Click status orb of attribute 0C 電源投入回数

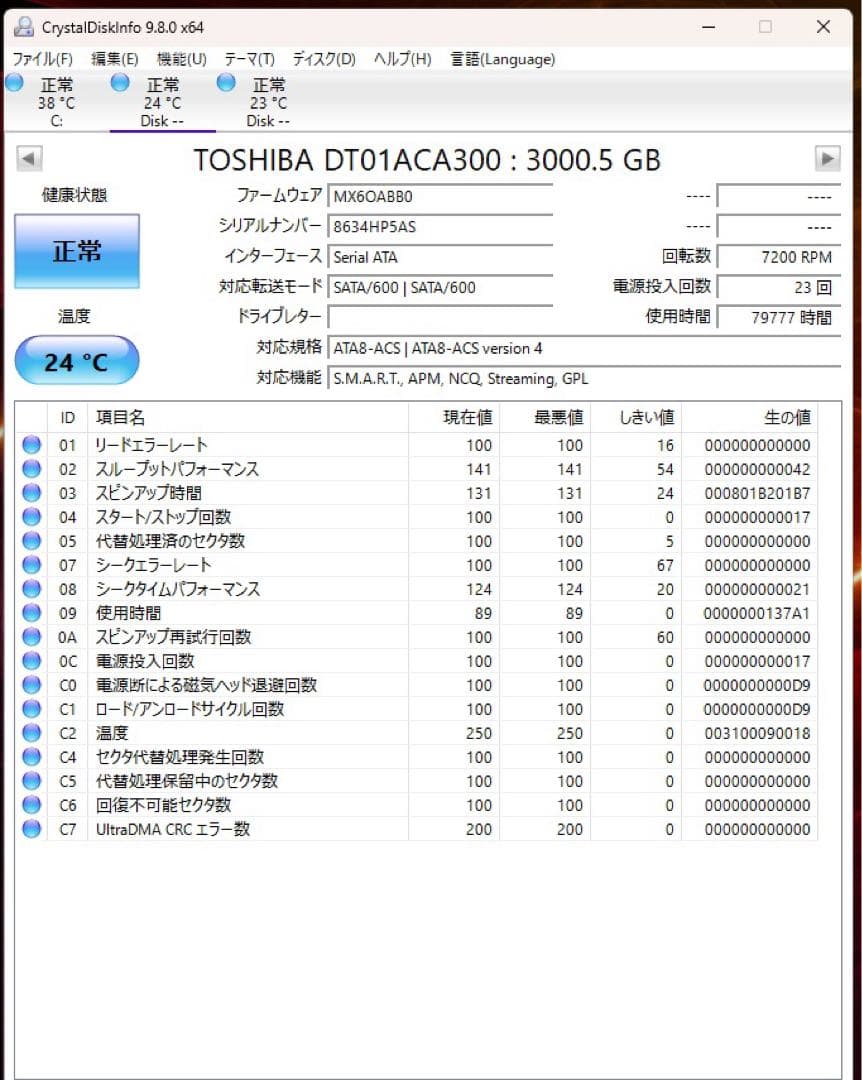coord(32,661)
